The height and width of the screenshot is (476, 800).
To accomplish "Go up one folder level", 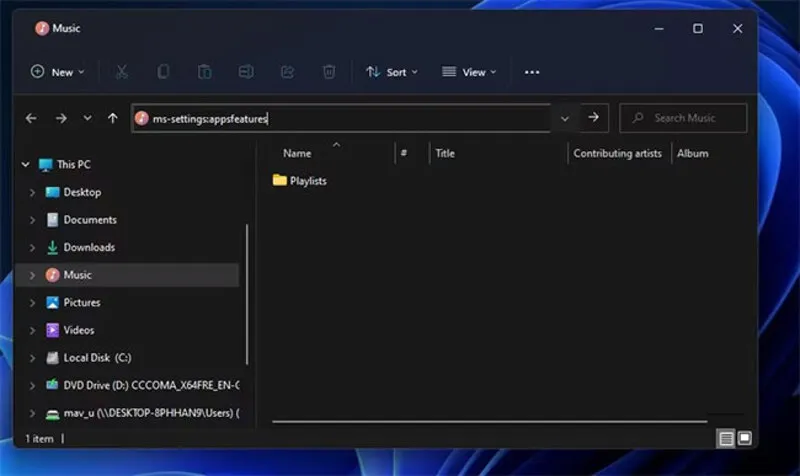I will [113, 118].
